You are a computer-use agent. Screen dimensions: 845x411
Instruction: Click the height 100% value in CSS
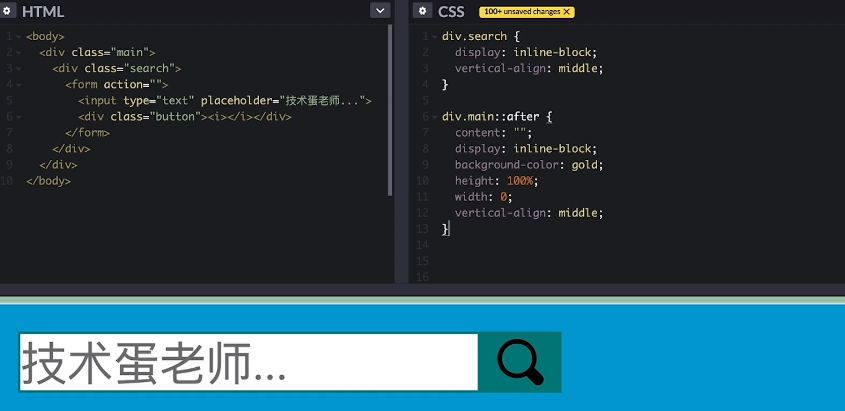(520, 181)
